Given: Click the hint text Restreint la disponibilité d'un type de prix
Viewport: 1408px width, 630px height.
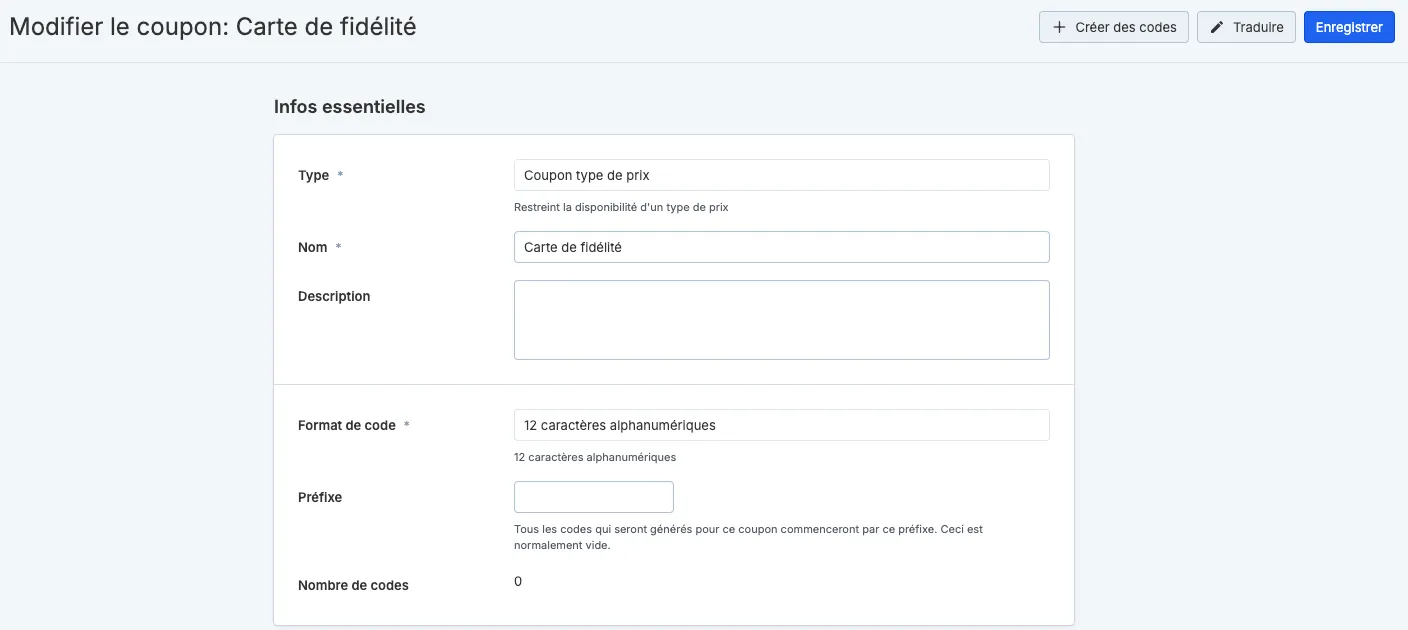Looking at the screenshot, I should [x=621, y=207].
